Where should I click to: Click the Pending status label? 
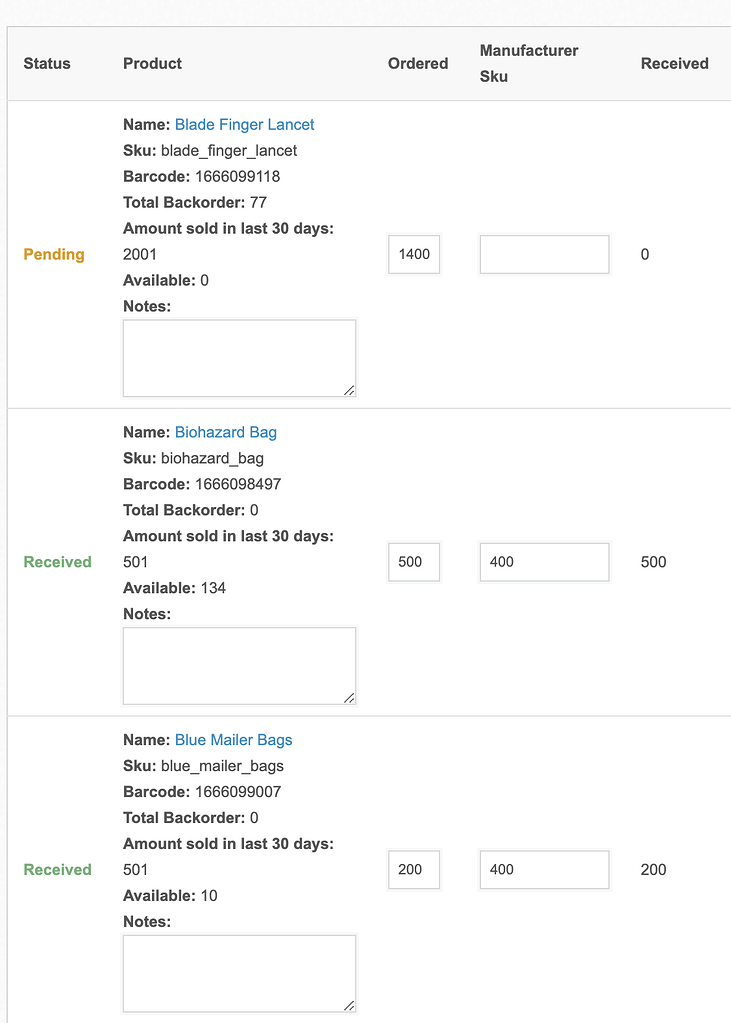(x=54, y=254)
